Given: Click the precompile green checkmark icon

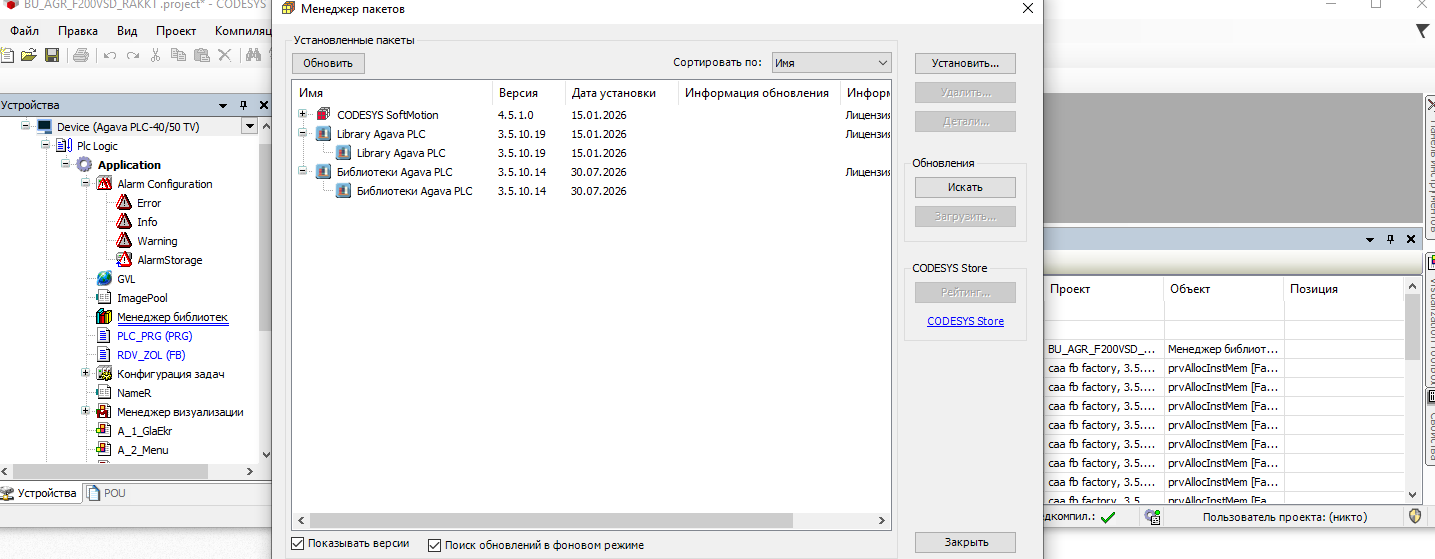Looking at the screenshot, I should 1108,517.
